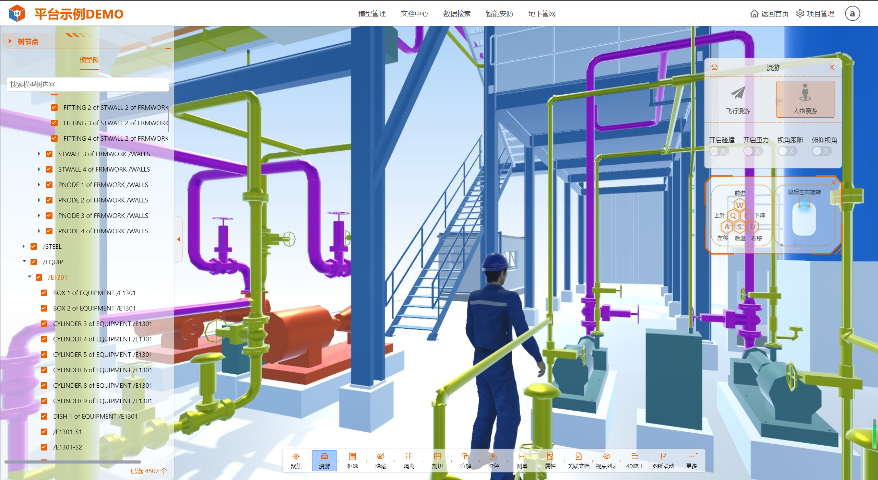Switch to the 模型树 tab in left panel
This screenshot has width=878, height=480.
pyautogui.click(x=88, y=60)
